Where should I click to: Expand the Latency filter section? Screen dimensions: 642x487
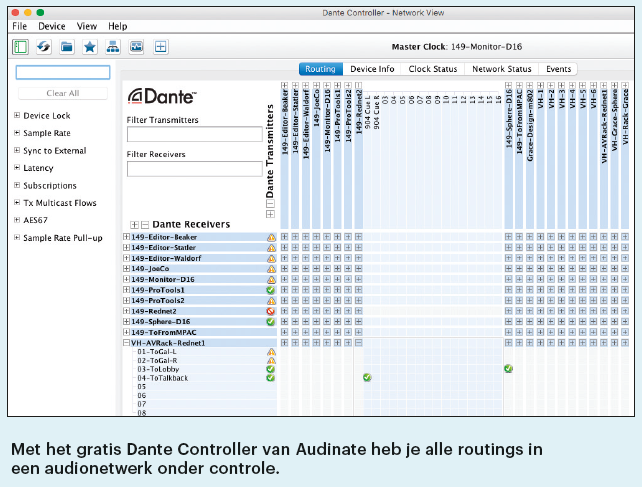(17, 168)
